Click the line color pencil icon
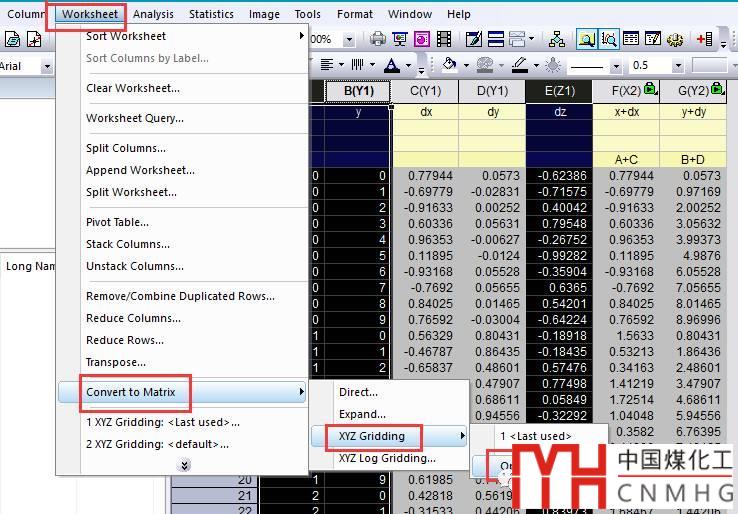 [519, 66]
